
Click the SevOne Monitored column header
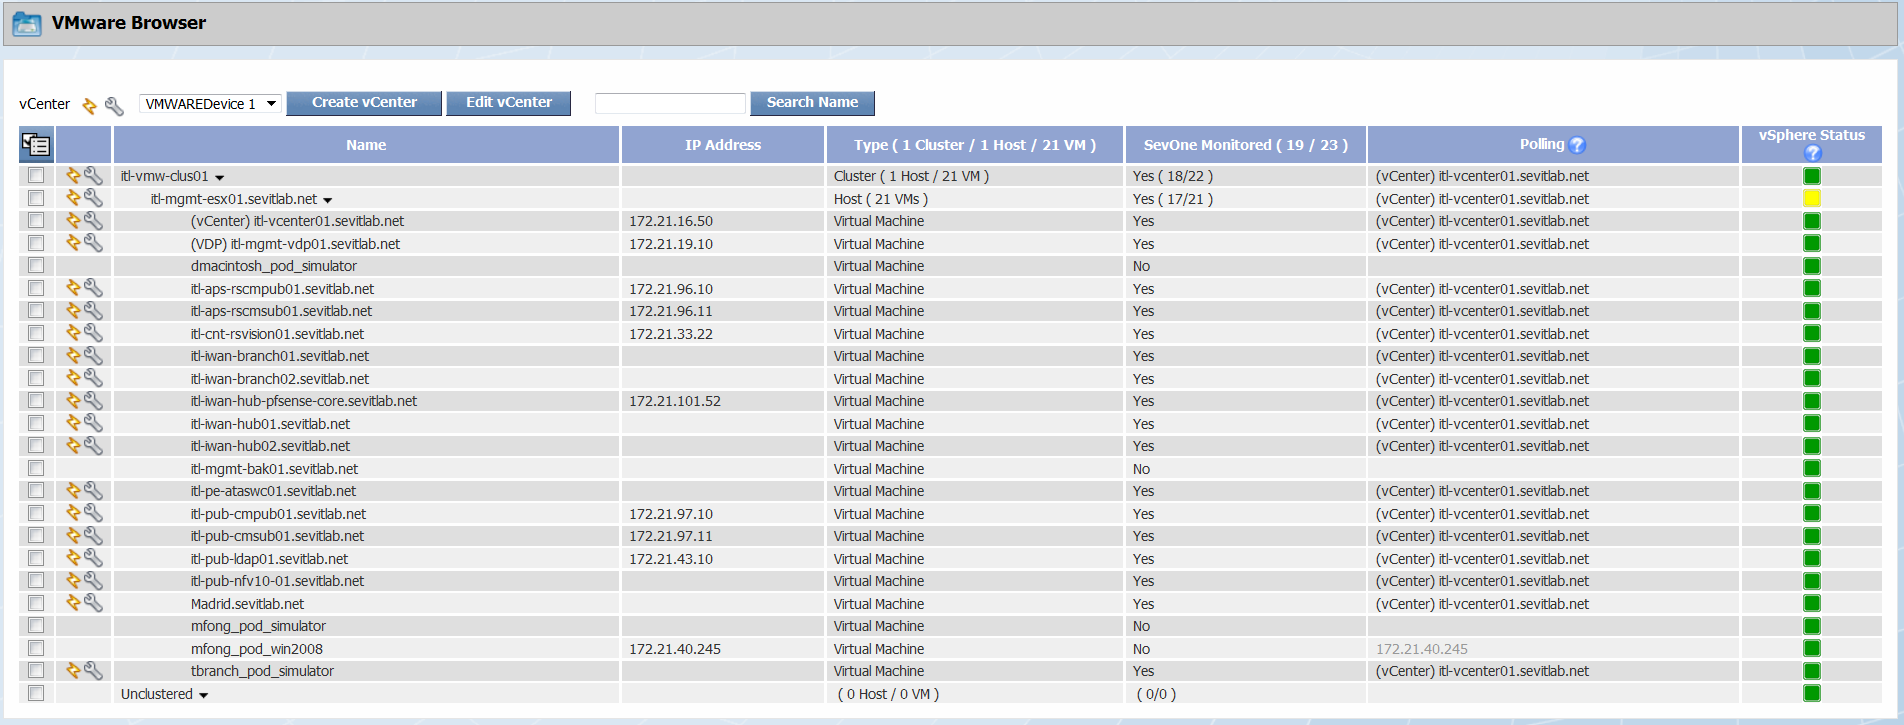pos(1246,145)
